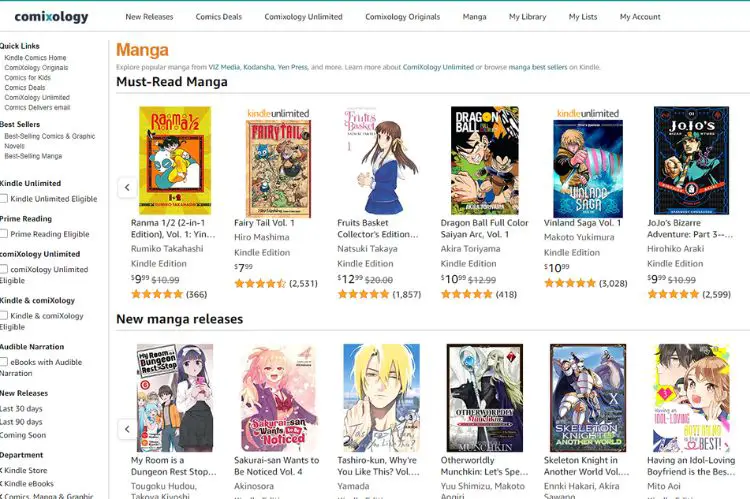
Task: Open the Fairy Tail Vol. 1 cover
Action: click(x=278, y=168)
